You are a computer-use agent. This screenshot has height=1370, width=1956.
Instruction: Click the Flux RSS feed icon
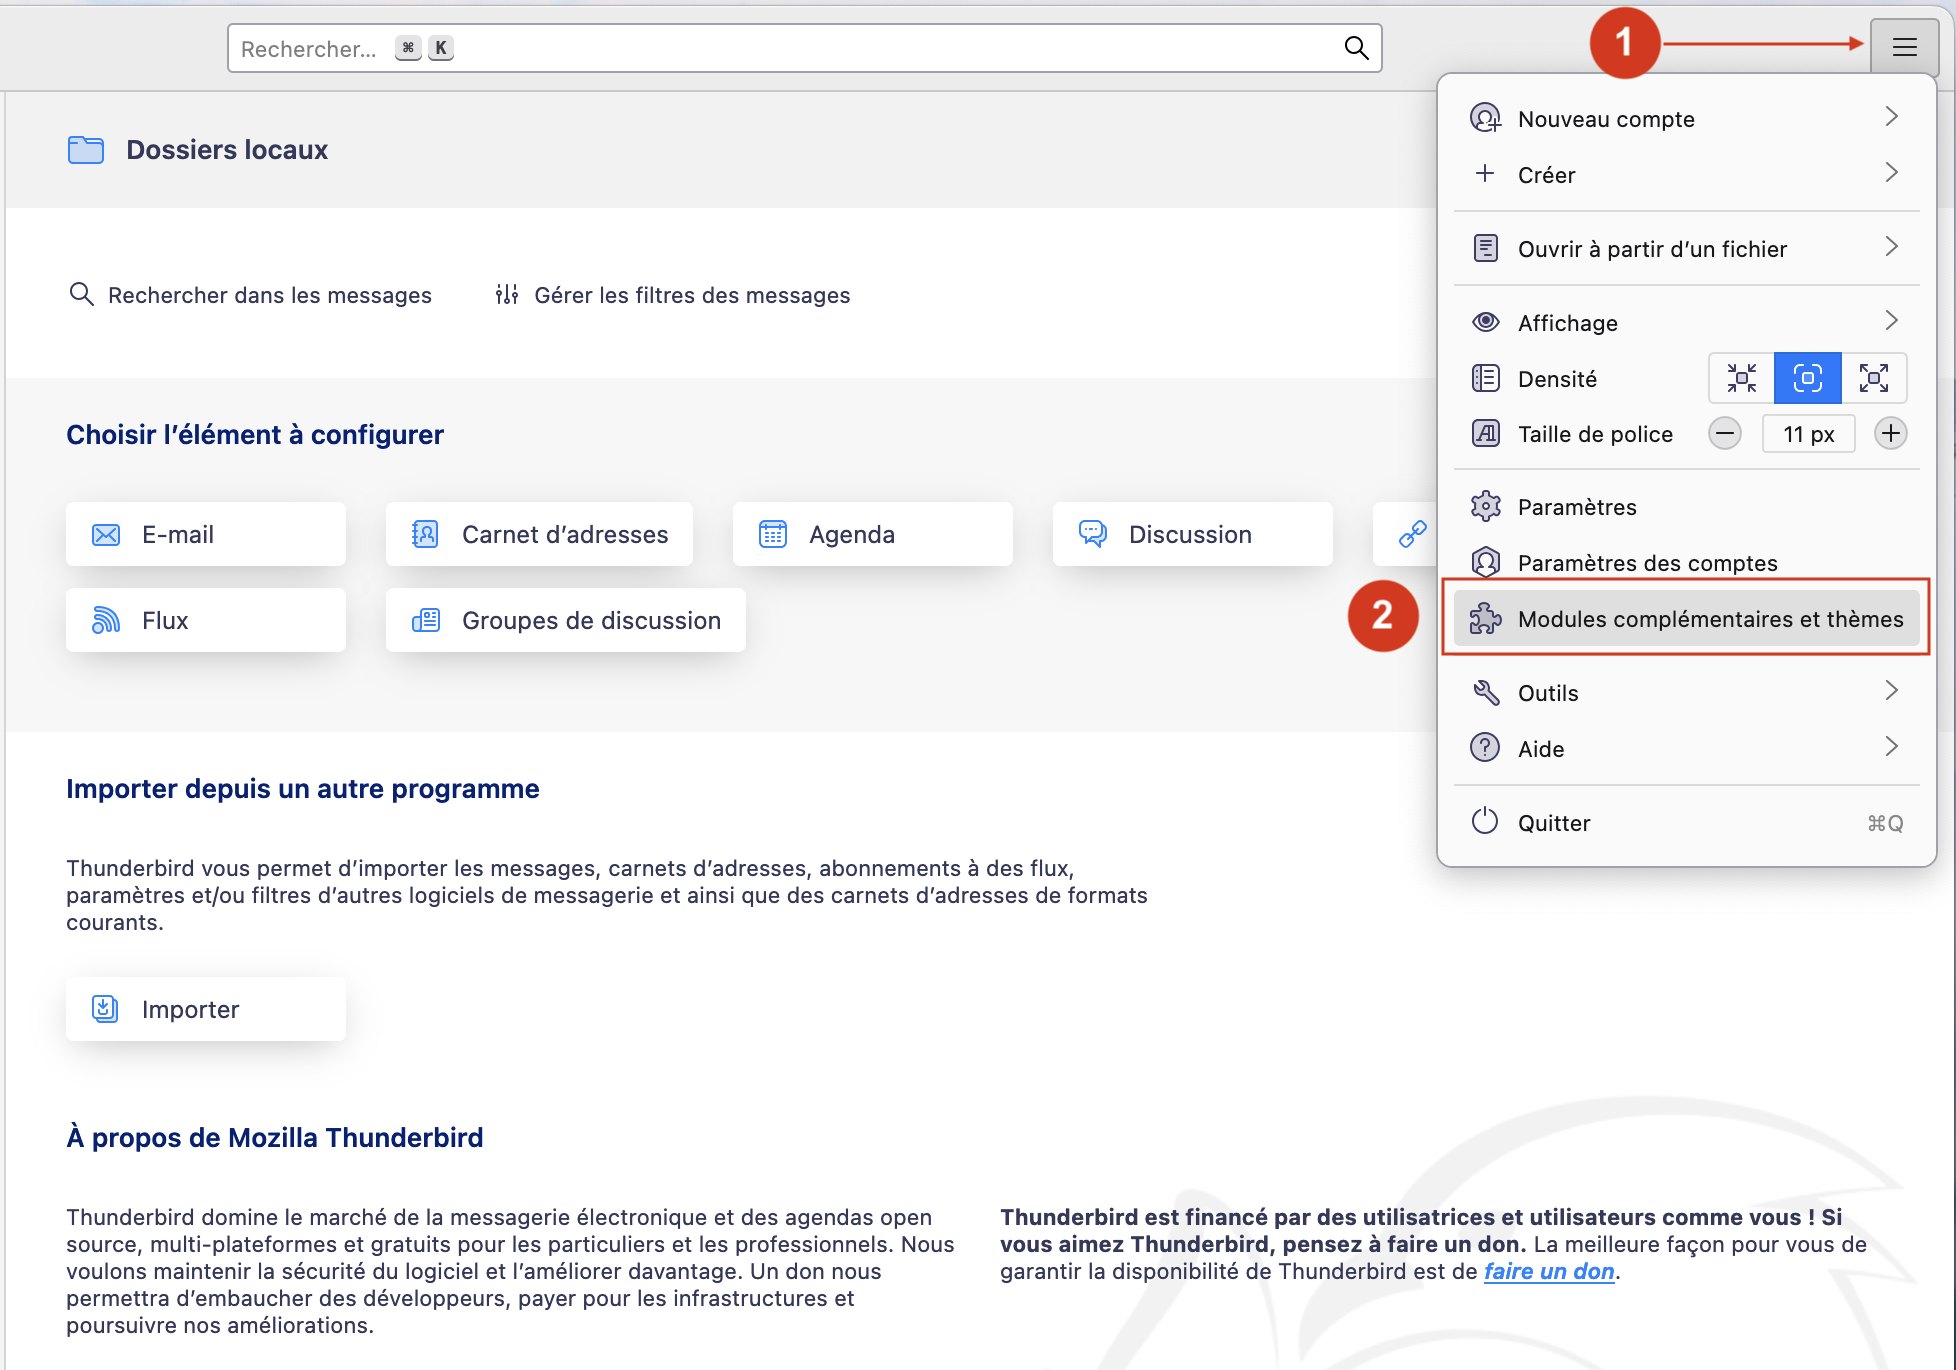tap(106, 621)
